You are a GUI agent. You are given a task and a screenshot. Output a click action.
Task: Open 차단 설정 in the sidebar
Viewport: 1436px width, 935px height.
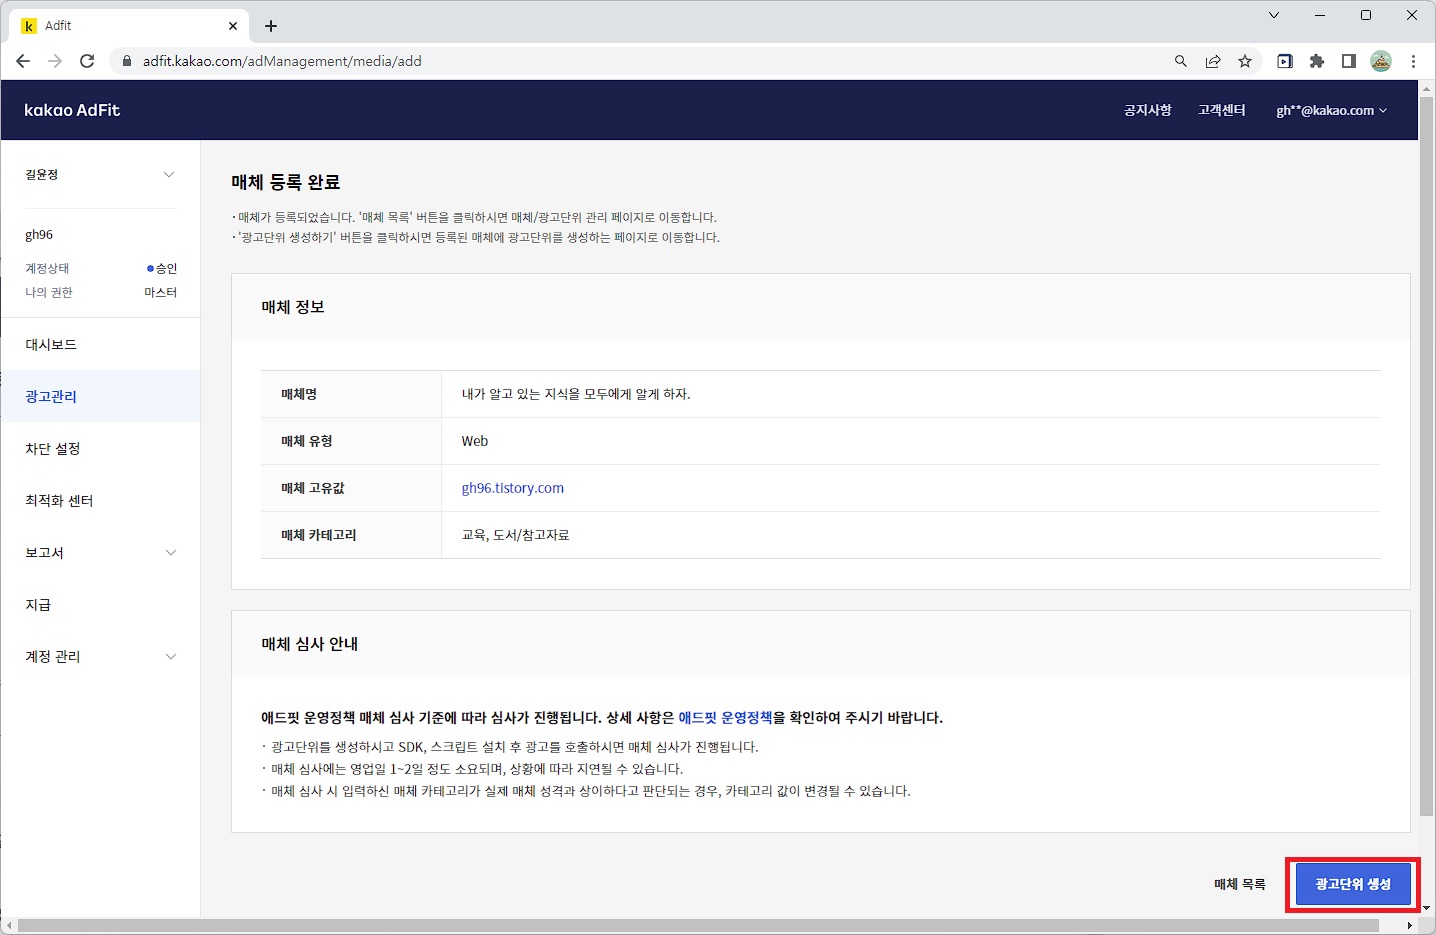click(x=100, y=449)
